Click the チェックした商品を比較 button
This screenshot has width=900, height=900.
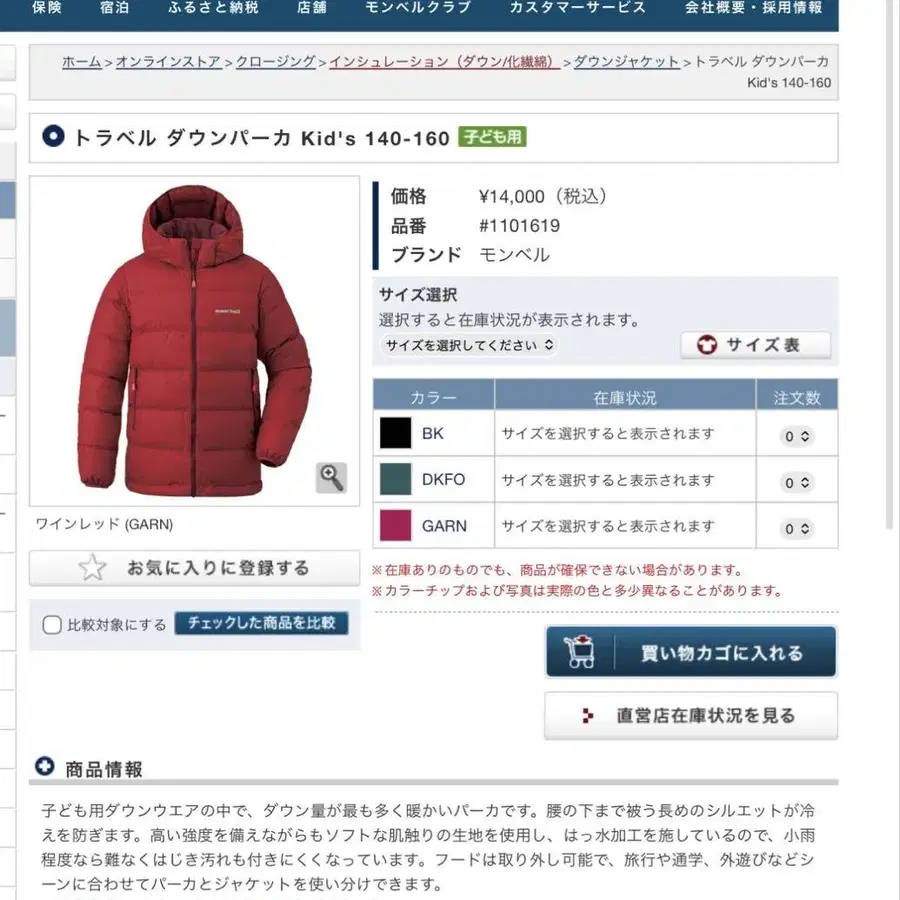point(261,623)
